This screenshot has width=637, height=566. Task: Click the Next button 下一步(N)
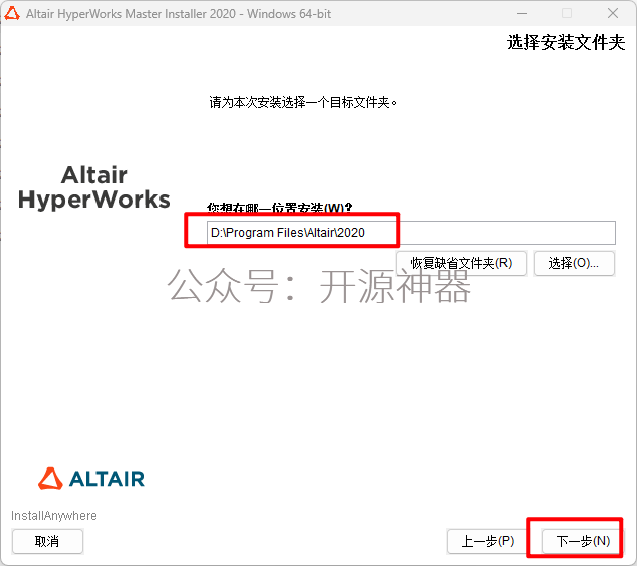[580, 541]
